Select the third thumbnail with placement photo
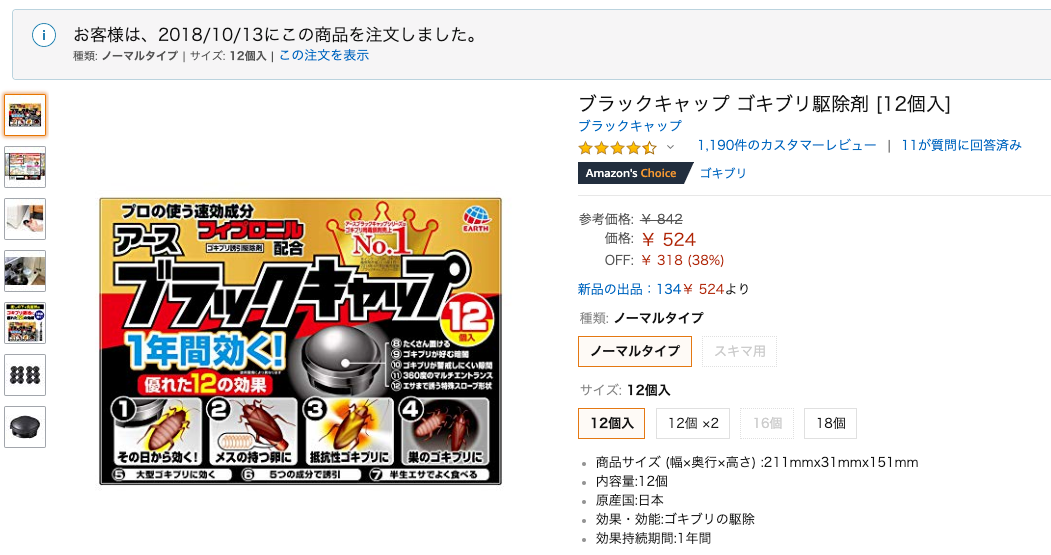Viewport: 1051px width, 555px height. point(25,219)
